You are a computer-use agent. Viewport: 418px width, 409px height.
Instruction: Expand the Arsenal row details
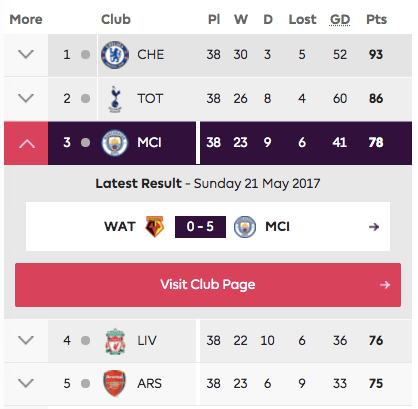(x=26, y=383)
